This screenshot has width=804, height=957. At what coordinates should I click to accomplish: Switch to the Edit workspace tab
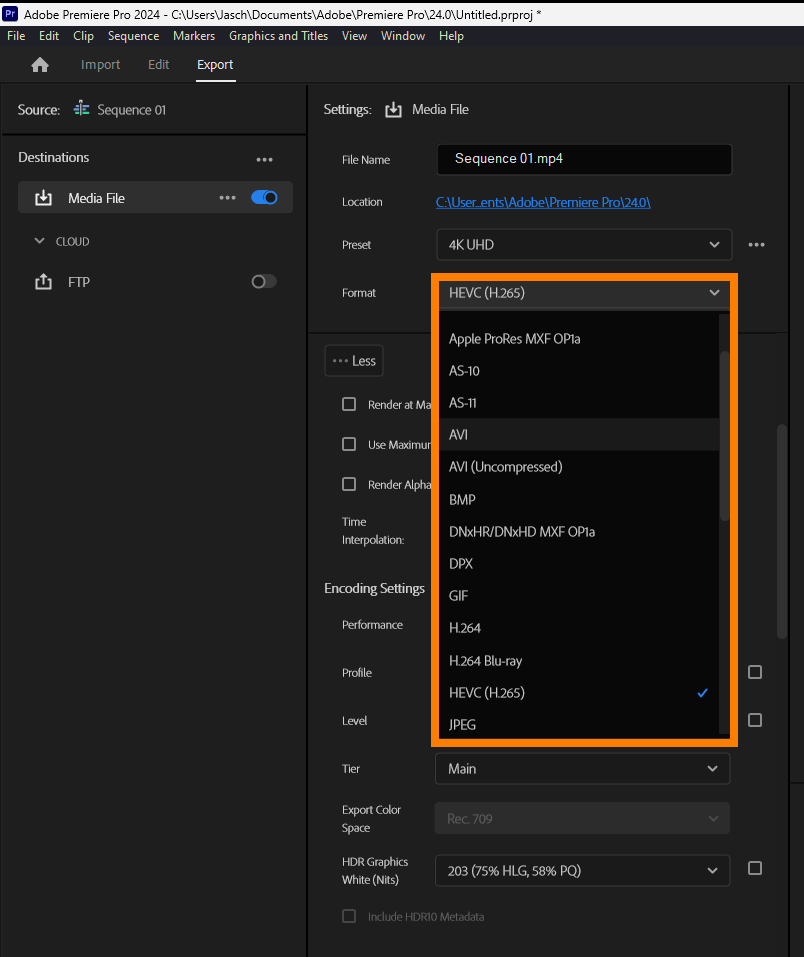tap(158, 65)
